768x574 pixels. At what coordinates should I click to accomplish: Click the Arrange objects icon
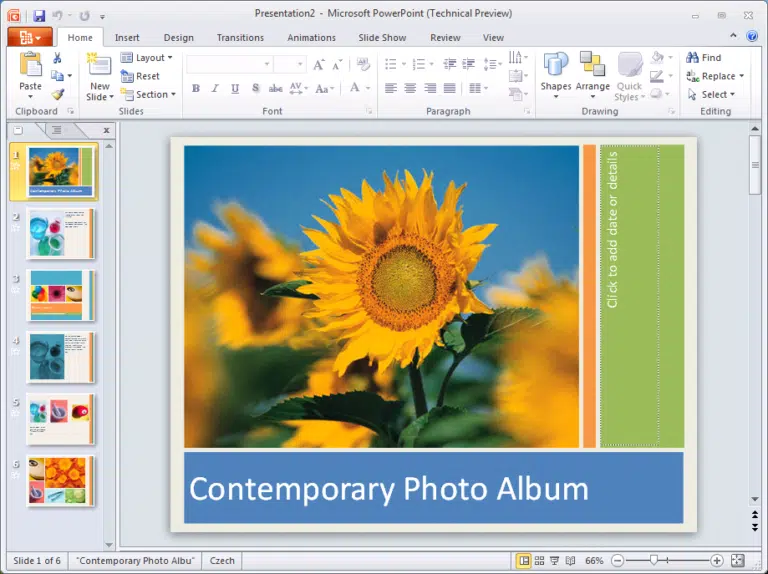coord(592,64)
